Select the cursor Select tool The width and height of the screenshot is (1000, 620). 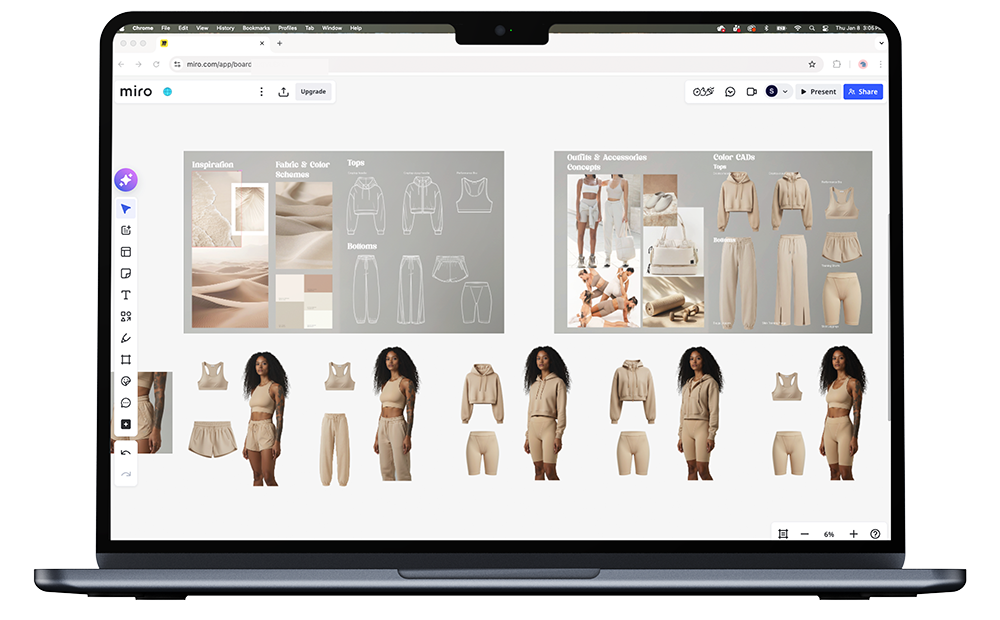click(x=126, y=209)
